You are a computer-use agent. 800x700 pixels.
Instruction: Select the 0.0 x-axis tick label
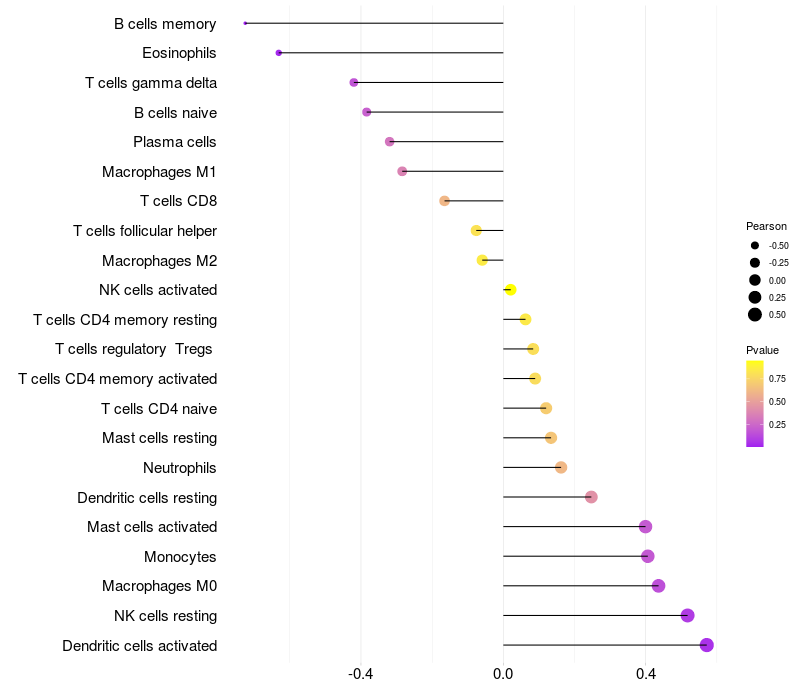point(503,674)
